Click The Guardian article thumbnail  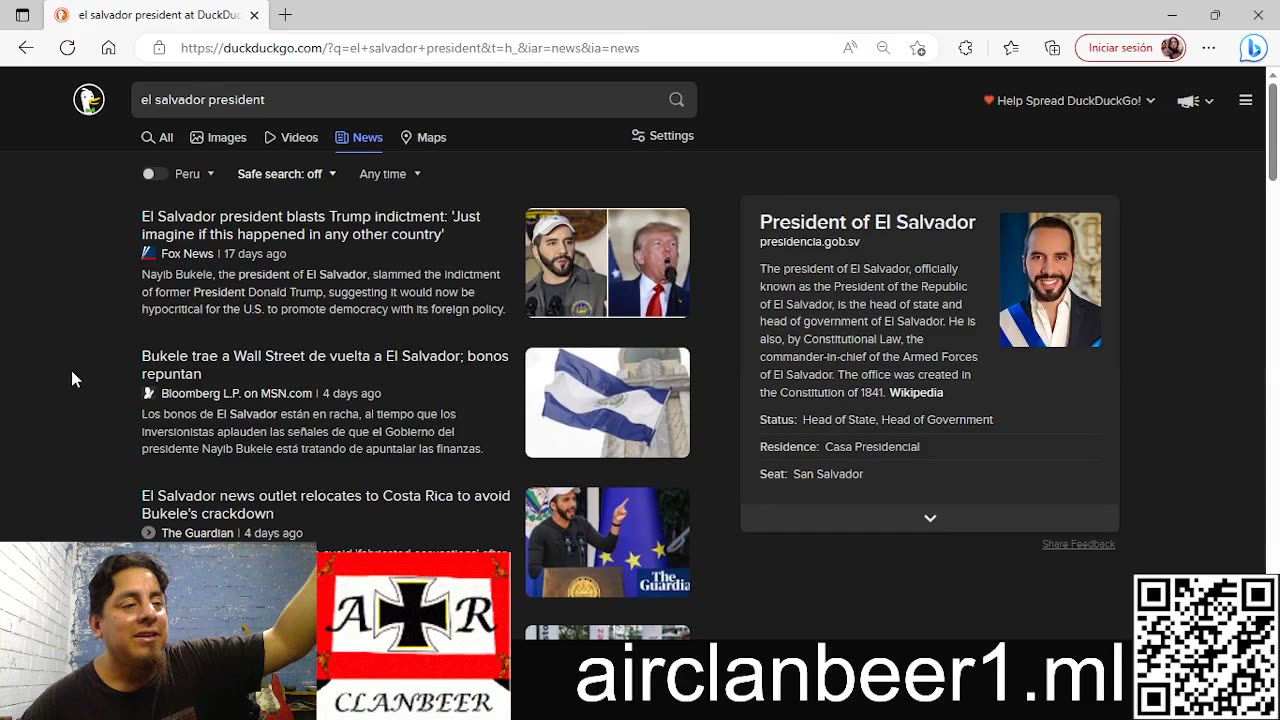click(607, 542)
